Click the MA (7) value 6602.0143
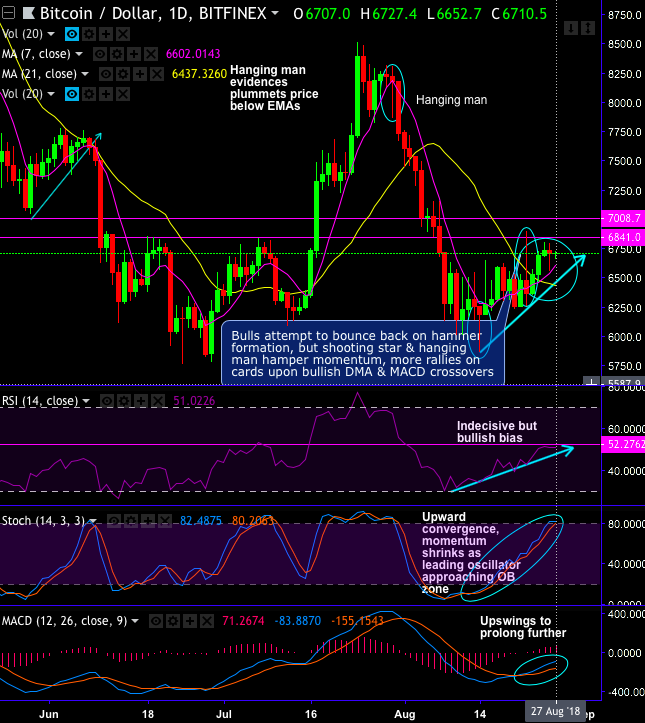The width and height of the screenshot is (645, 723). click(x=193, y=54)
